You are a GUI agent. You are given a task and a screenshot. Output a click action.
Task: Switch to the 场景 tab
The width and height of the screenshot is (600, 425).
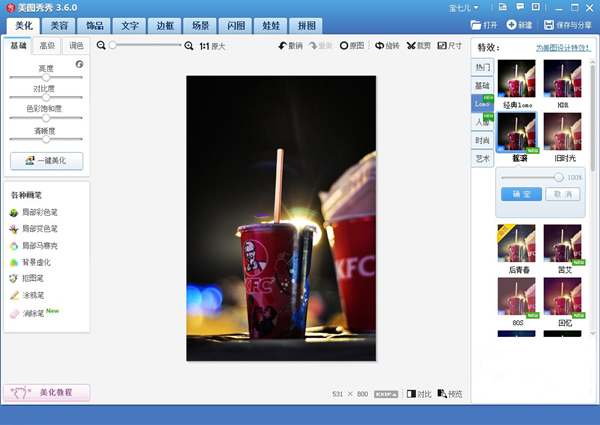click(x=200, y=26)
